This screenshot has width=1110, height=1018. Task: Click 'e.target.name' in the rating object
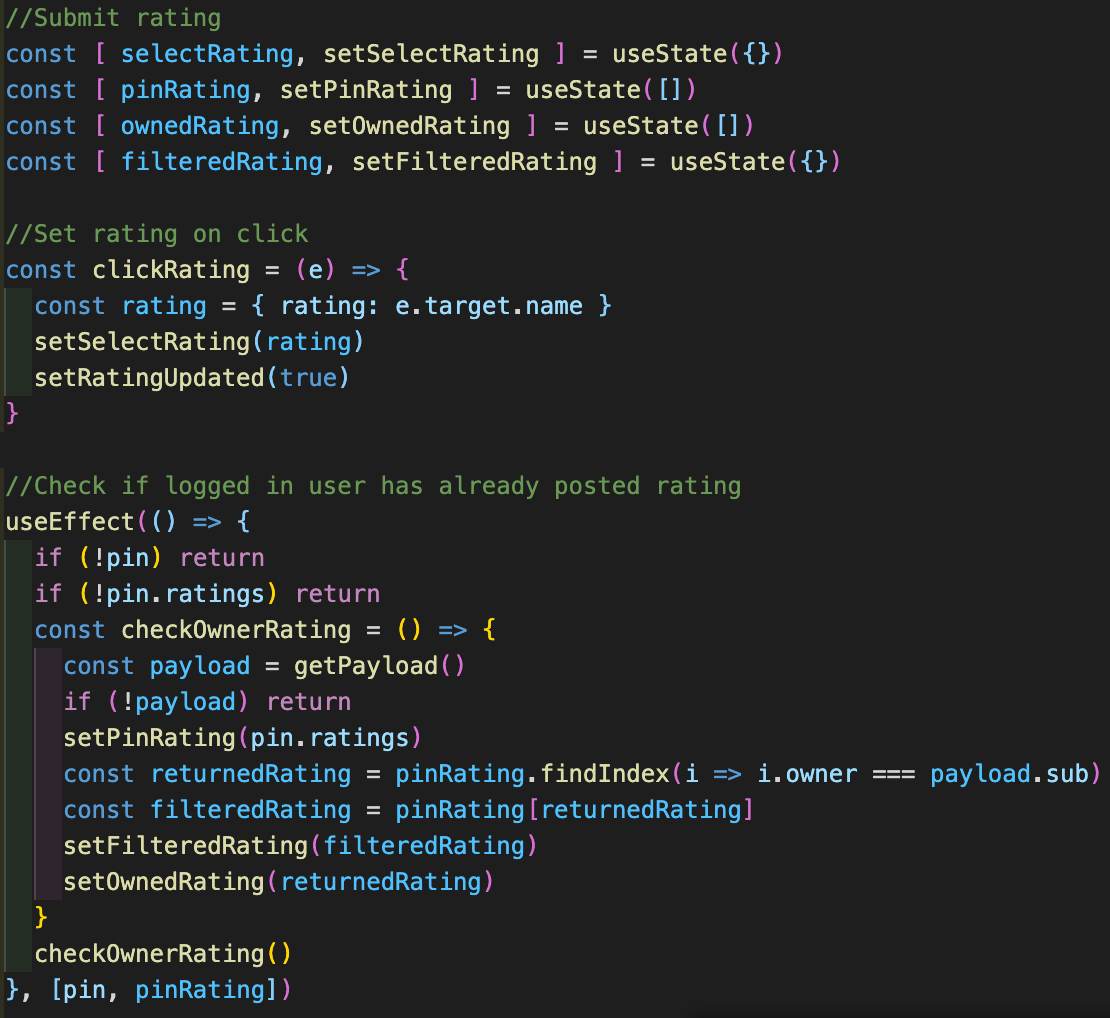488,306
